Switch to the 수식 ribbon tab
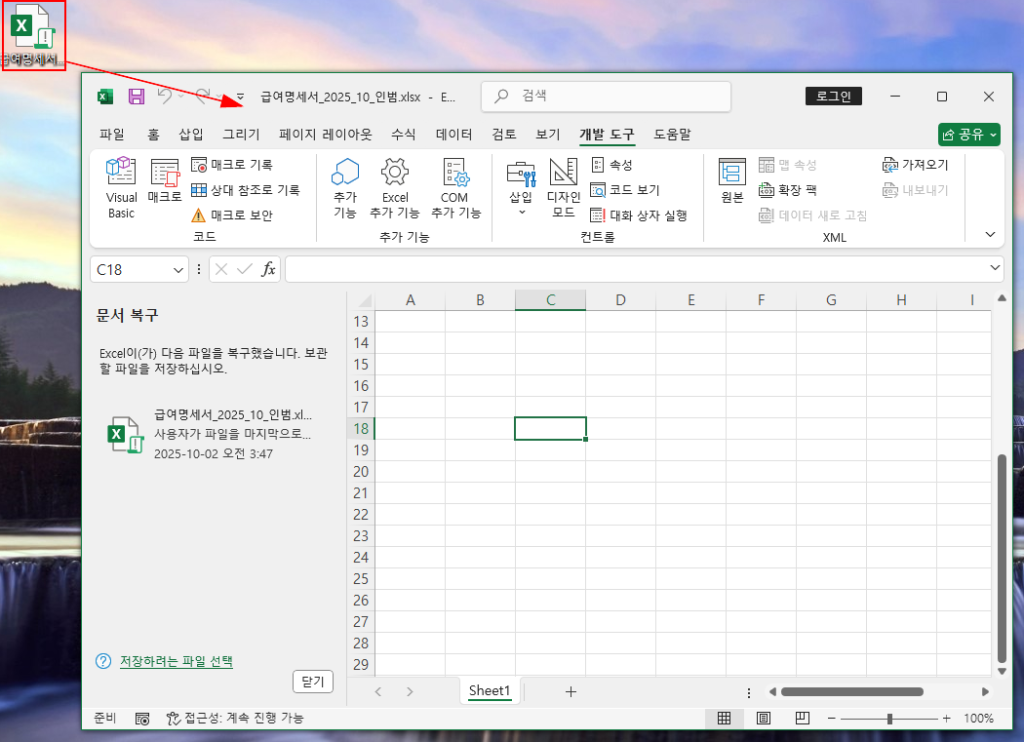 (403, 135)
